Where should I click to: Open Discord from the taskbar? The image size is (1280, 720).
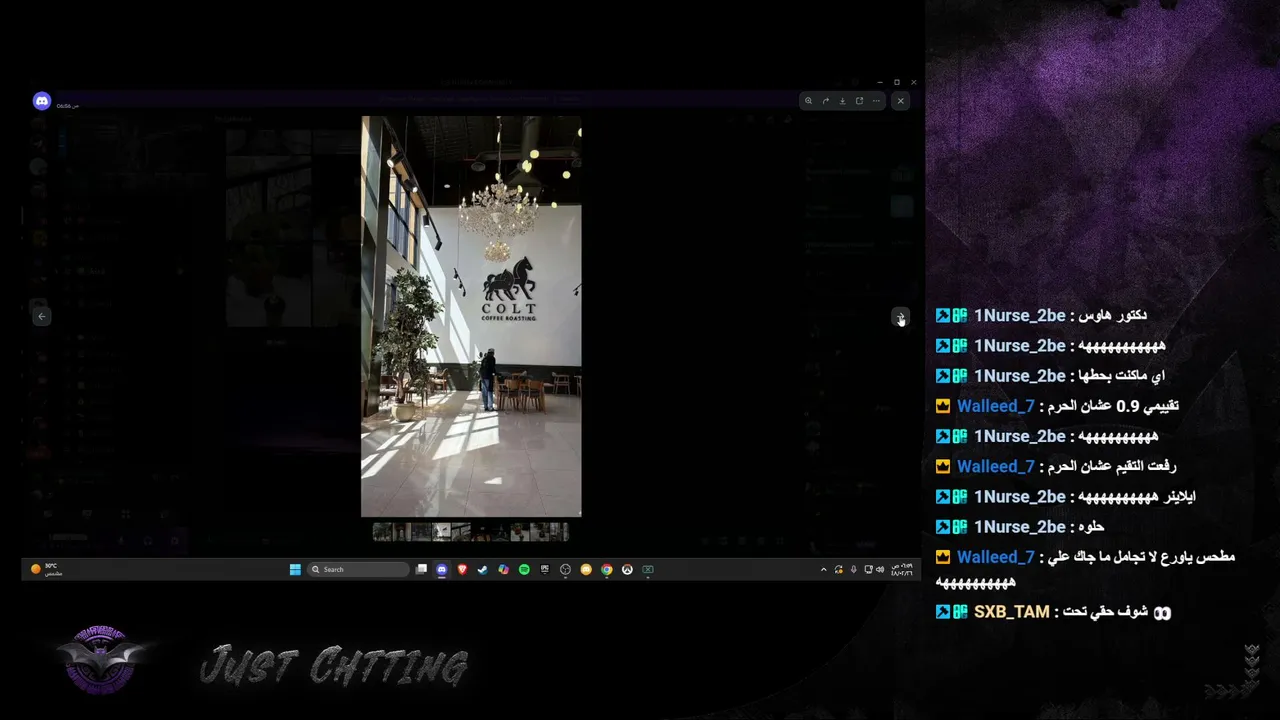pyautogui.click(x=442, y=569)
